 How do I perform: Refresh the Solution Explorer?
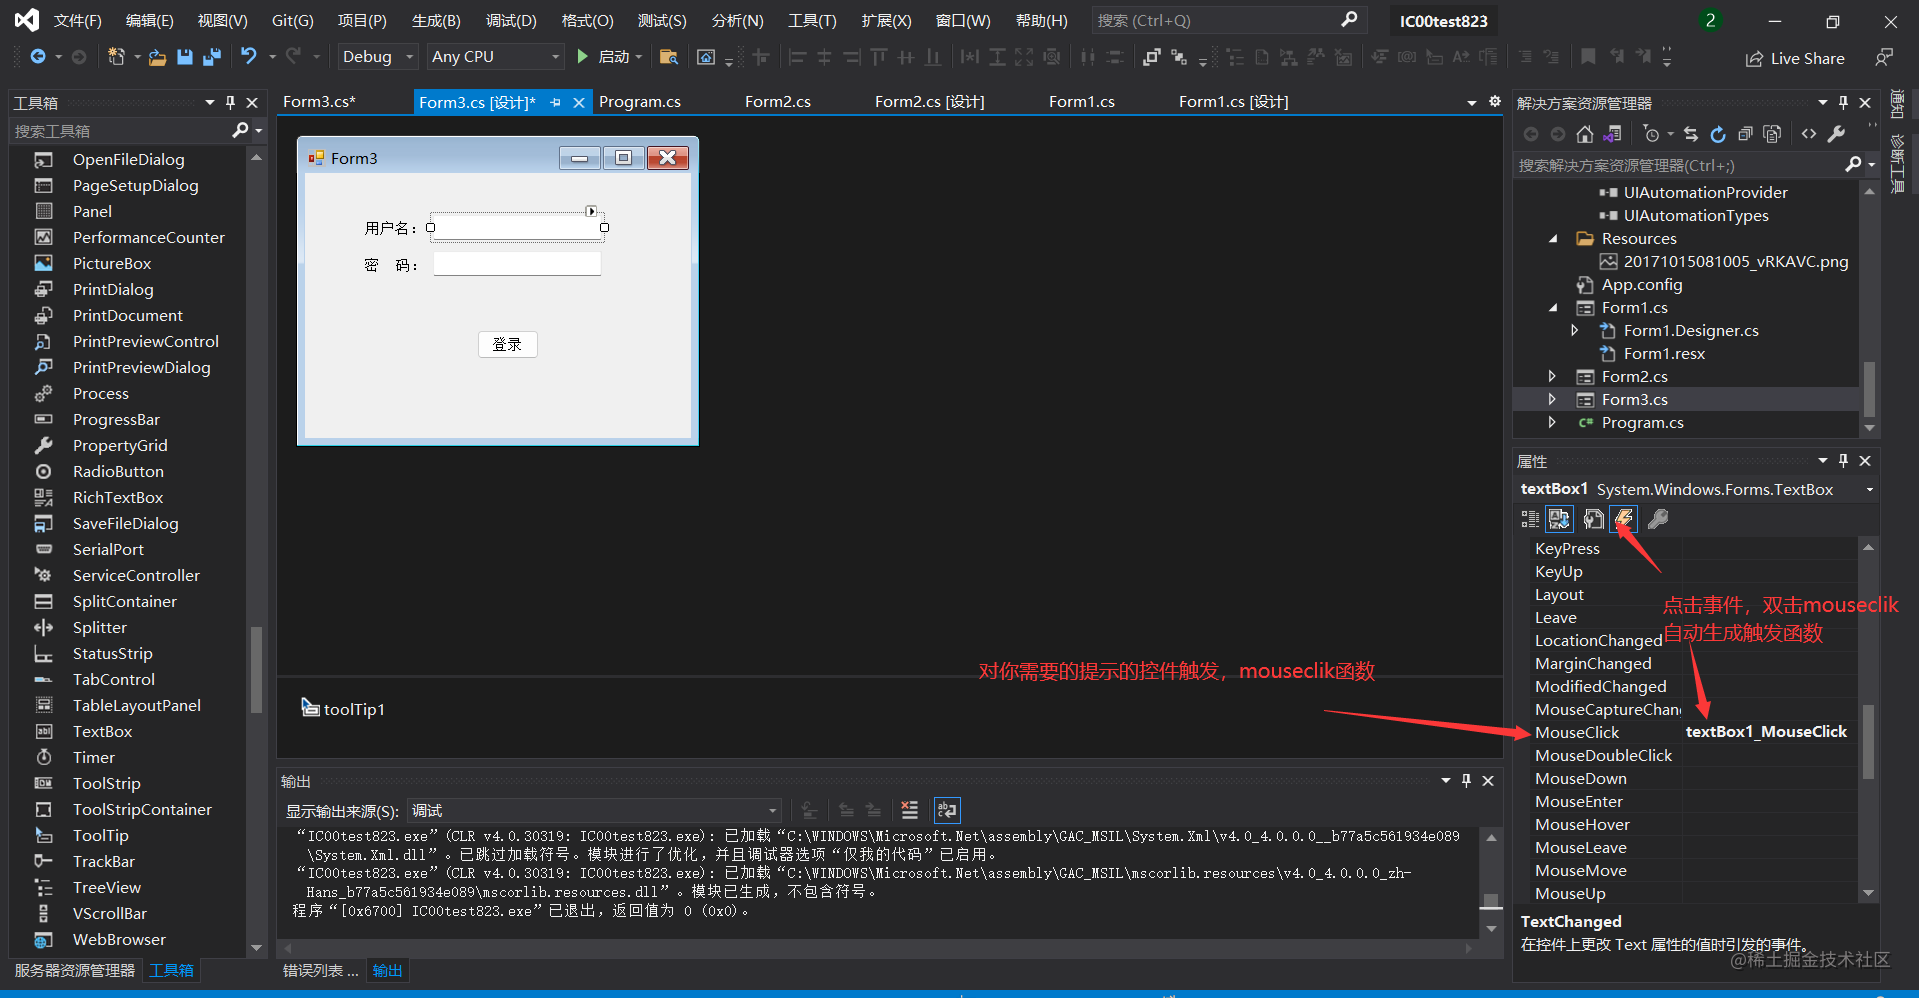1718,133
